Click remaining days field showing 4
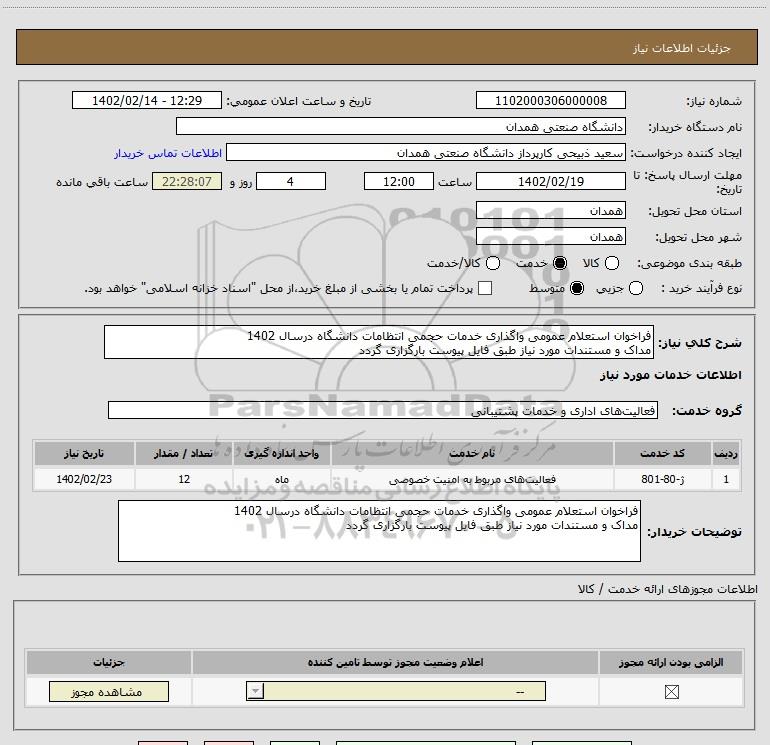The height and width of the screenshot is (745, 770). point(291,181)
